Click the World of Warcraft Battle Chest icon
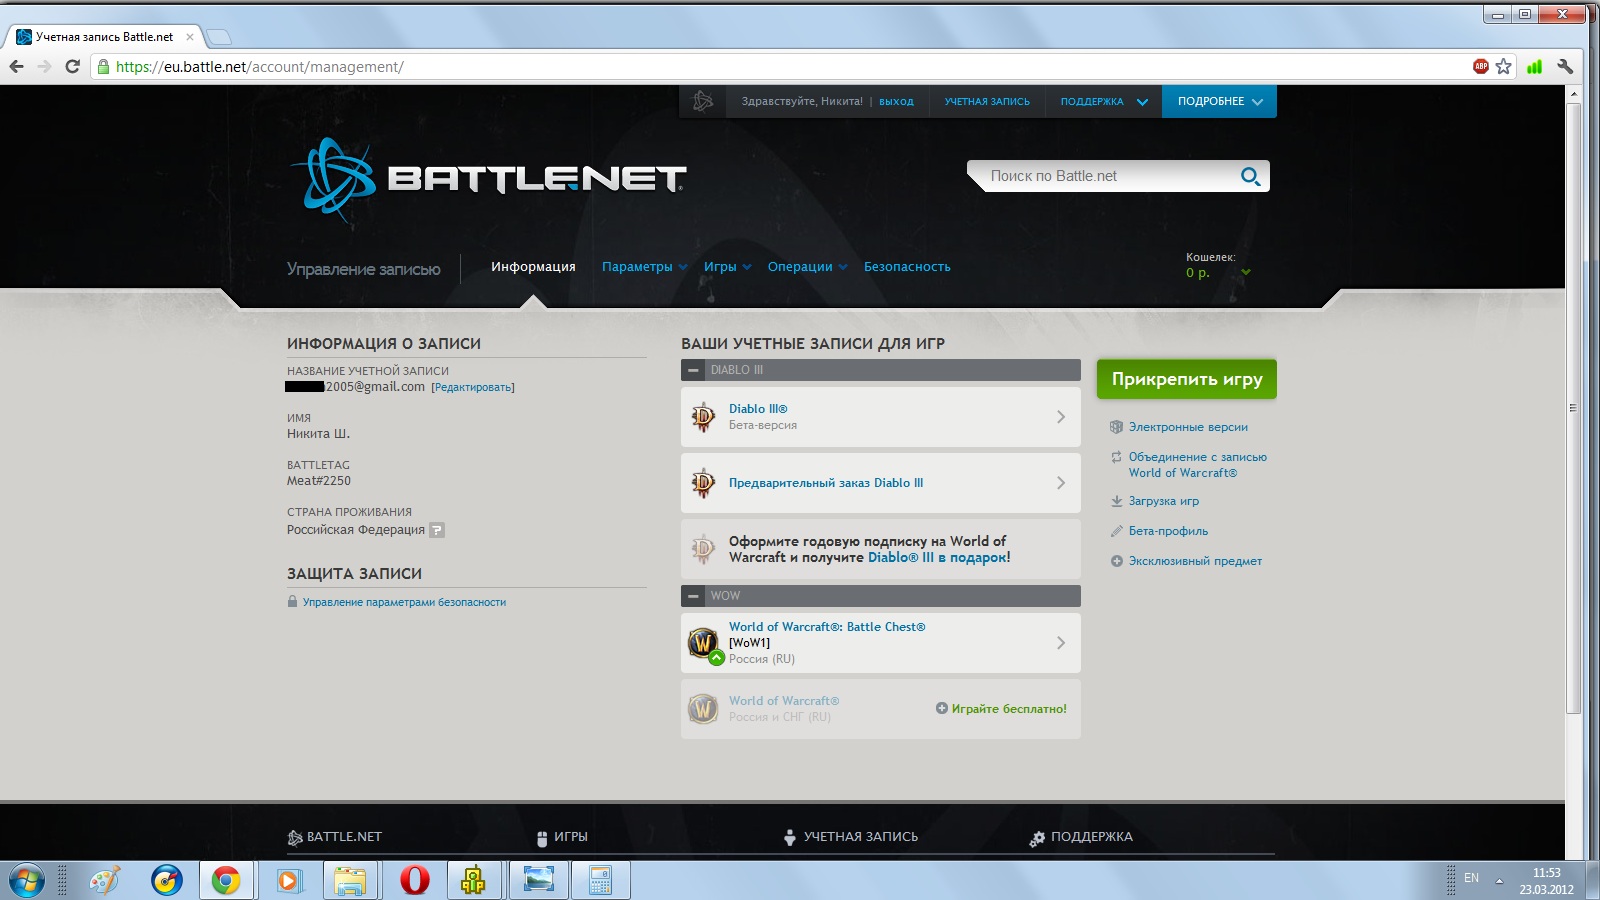 tap(704, 643)
